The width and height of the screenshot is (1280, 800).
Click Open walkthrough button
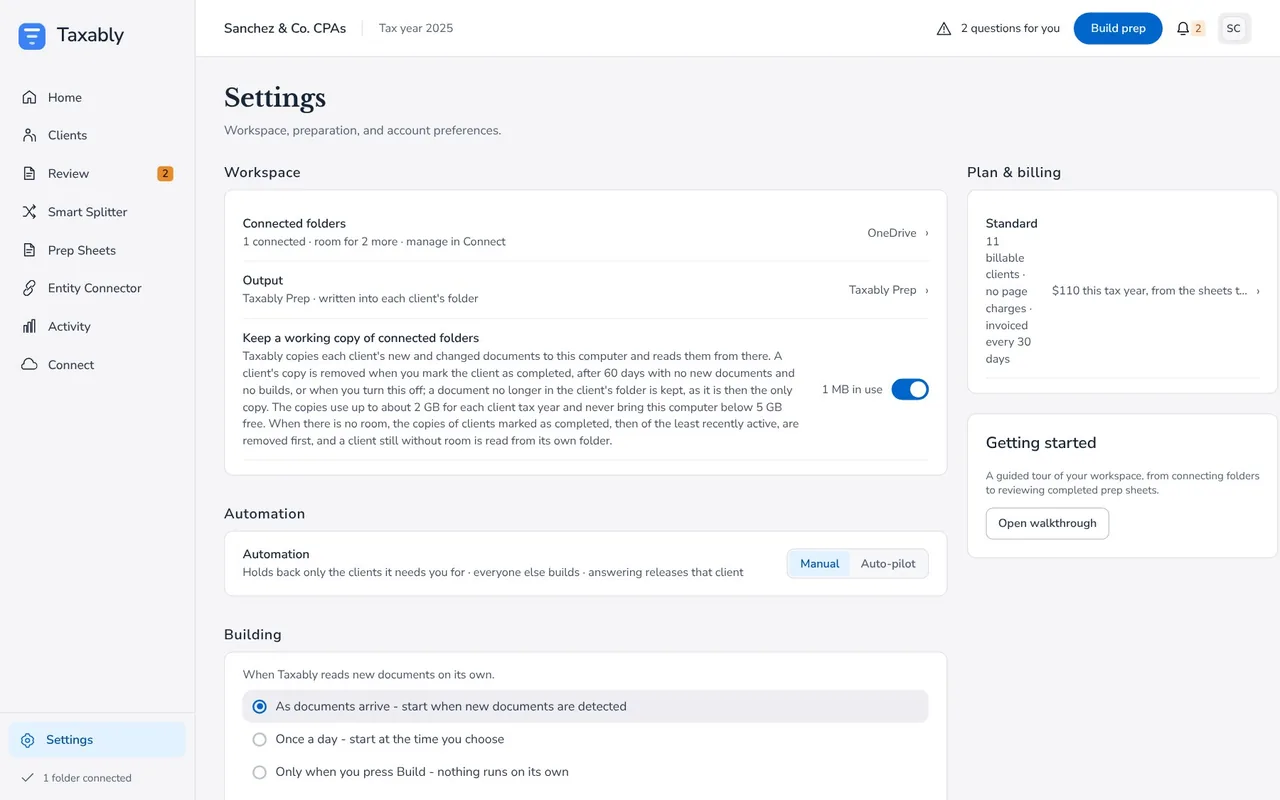coord(1047,523)
